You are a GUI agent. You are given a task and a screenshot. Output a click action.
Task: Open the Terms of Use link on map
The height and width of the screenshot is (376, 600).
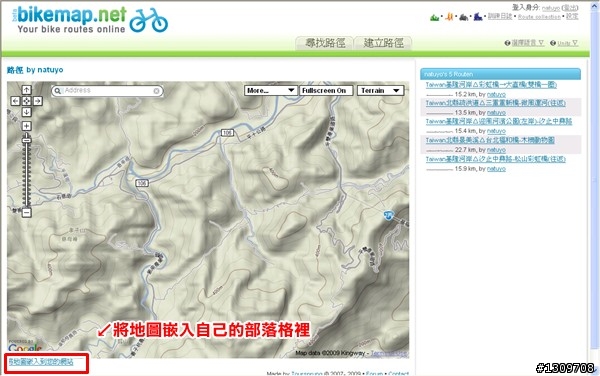pyautogui.click(x=389, y=353)
